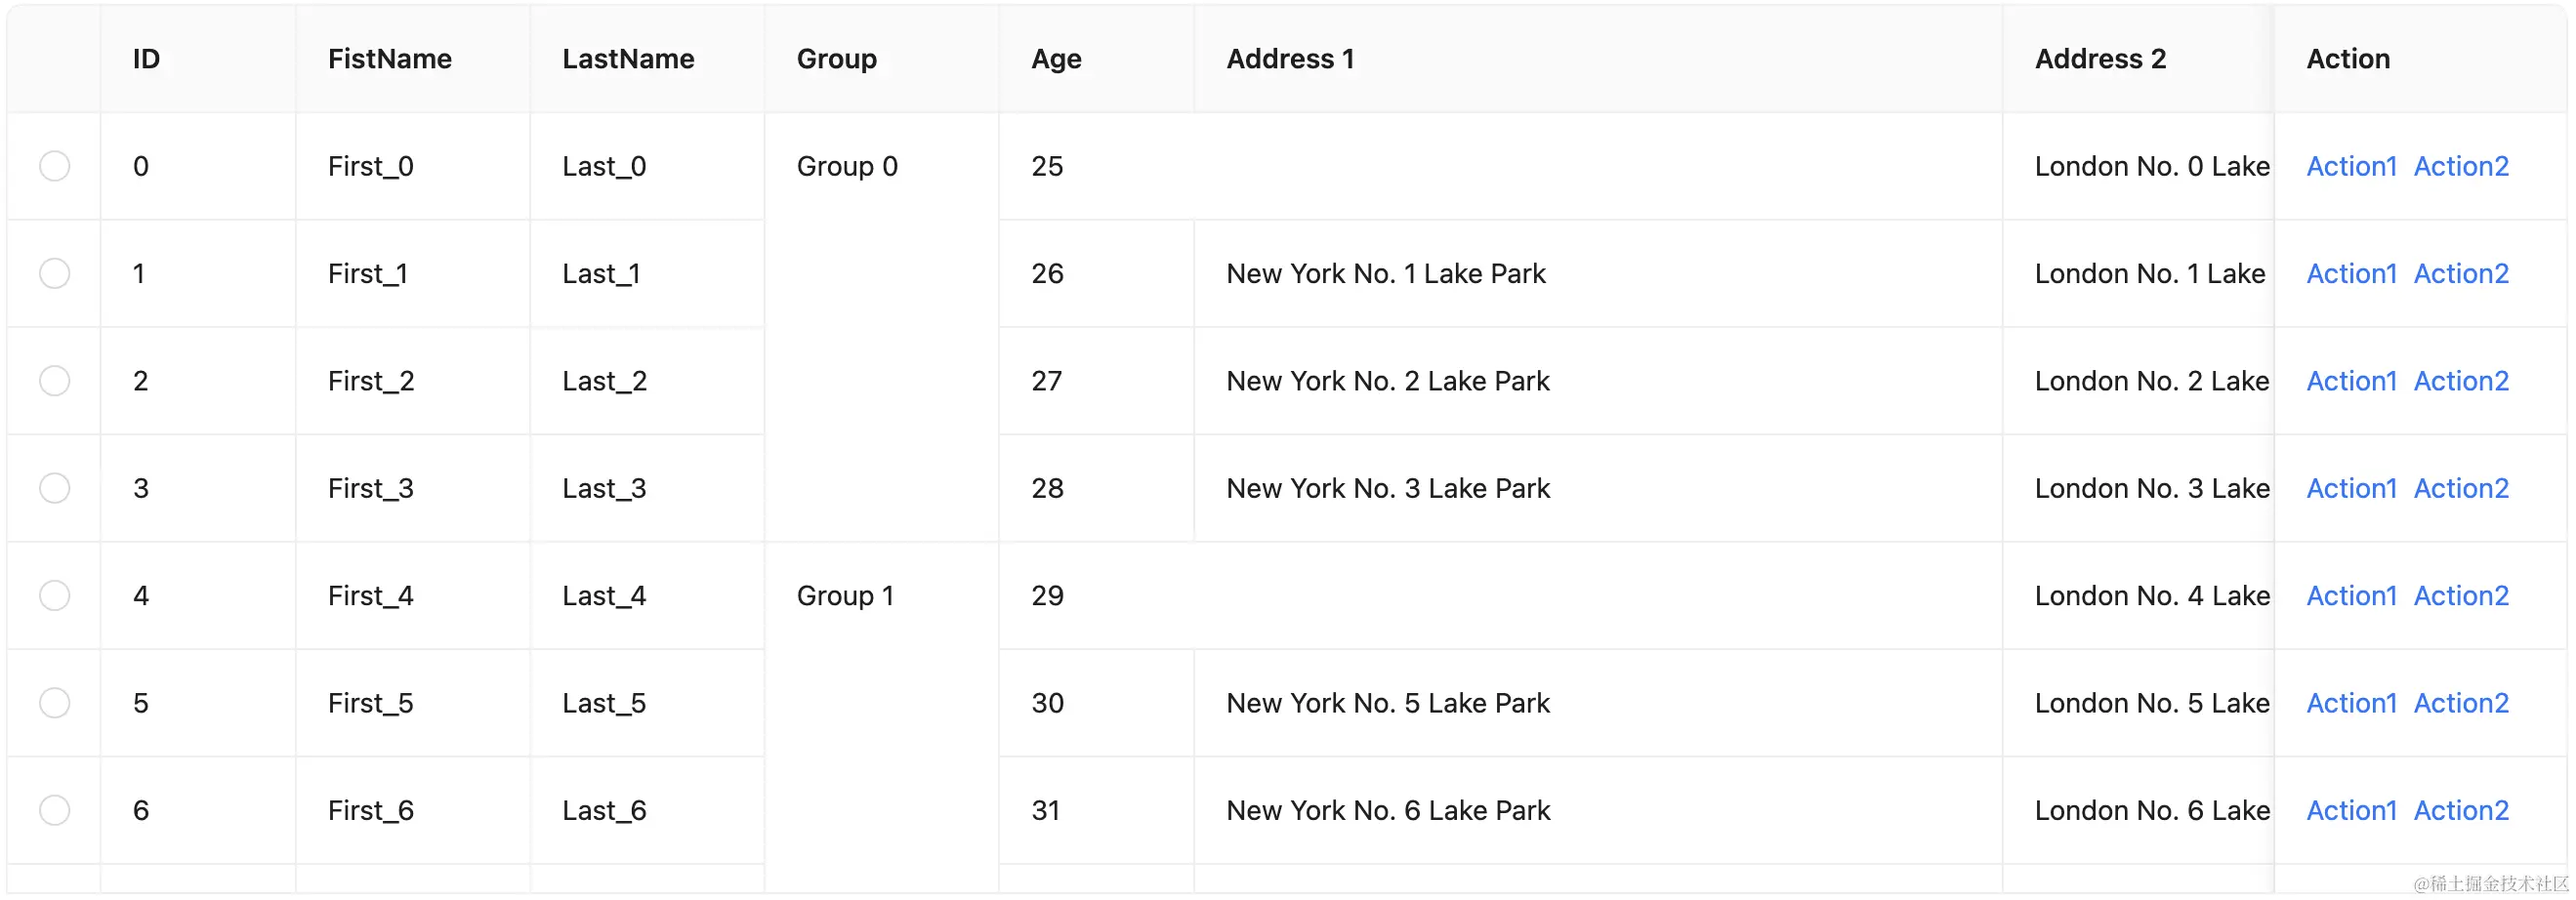Select the radio button for row 1

(54, 273)
